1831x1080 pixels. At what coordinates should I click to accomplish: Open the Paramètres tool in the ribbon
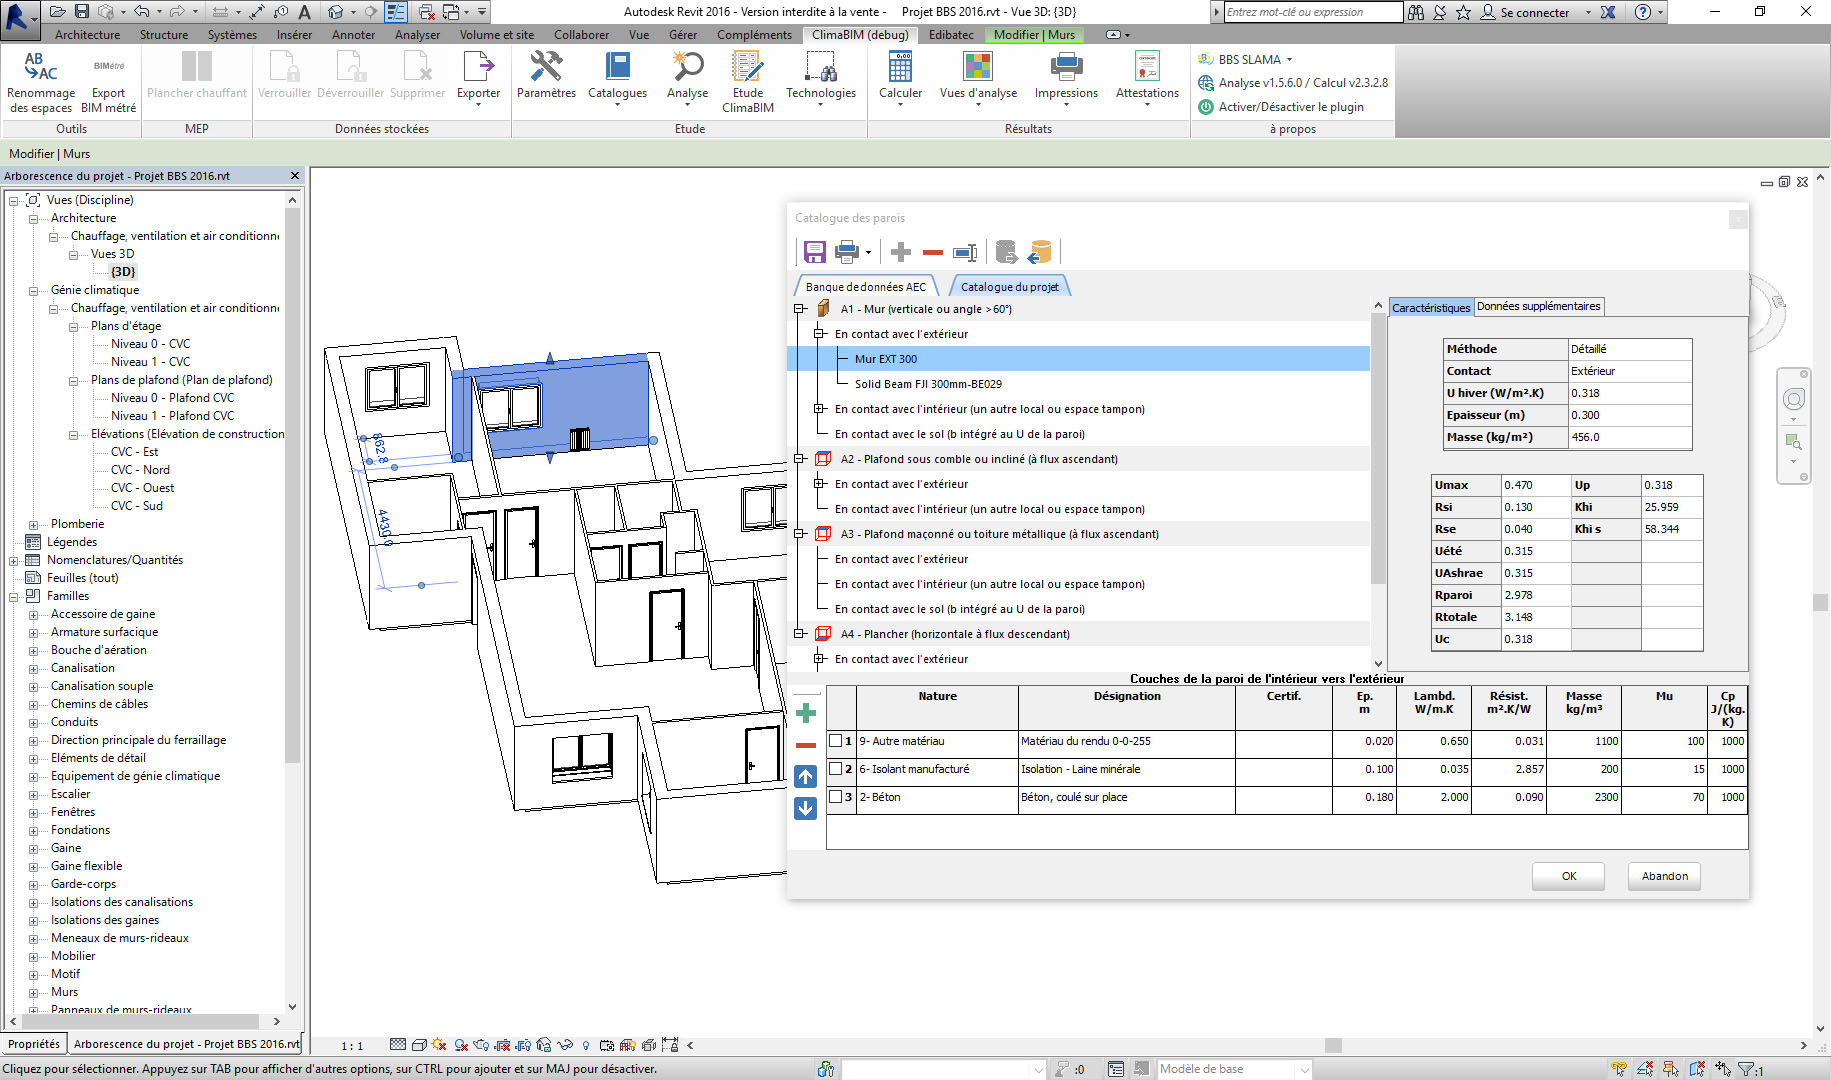coord(546,76)
